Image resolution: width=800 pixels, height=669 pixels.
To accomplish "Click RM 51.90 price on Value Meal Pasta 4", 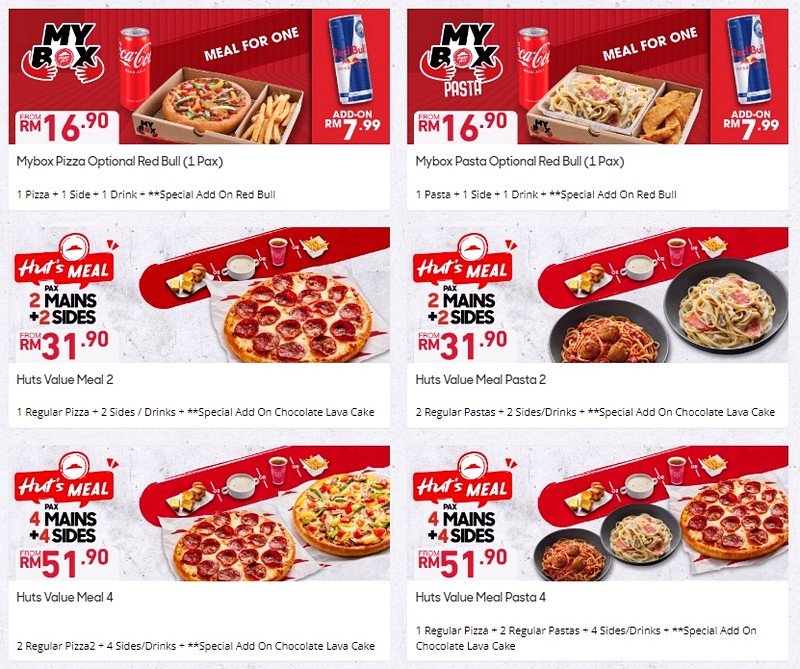I will pos(463,563).
